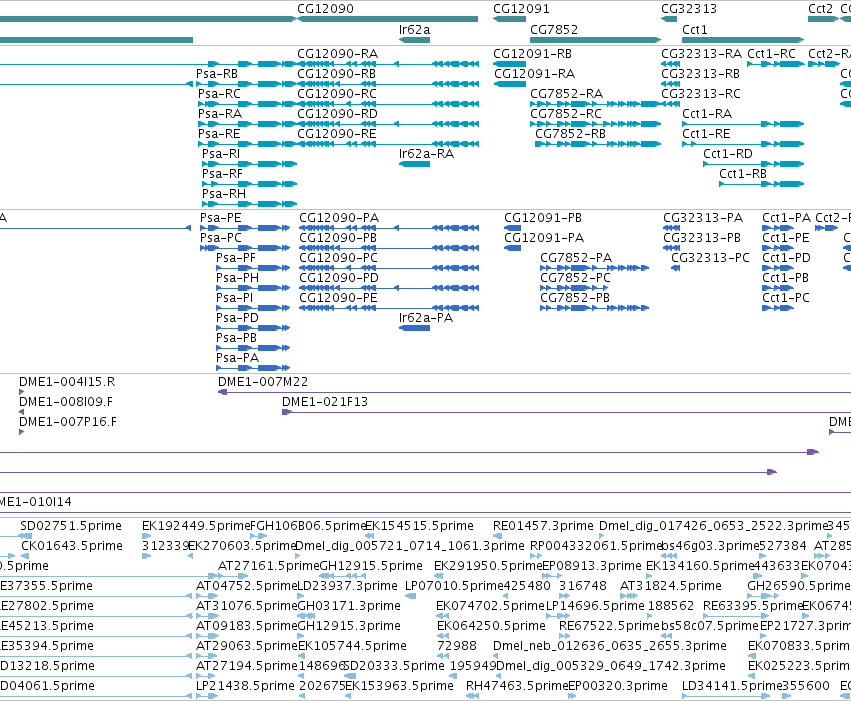
Task: Select EST label EP08913.3prime
Action: 592,566
